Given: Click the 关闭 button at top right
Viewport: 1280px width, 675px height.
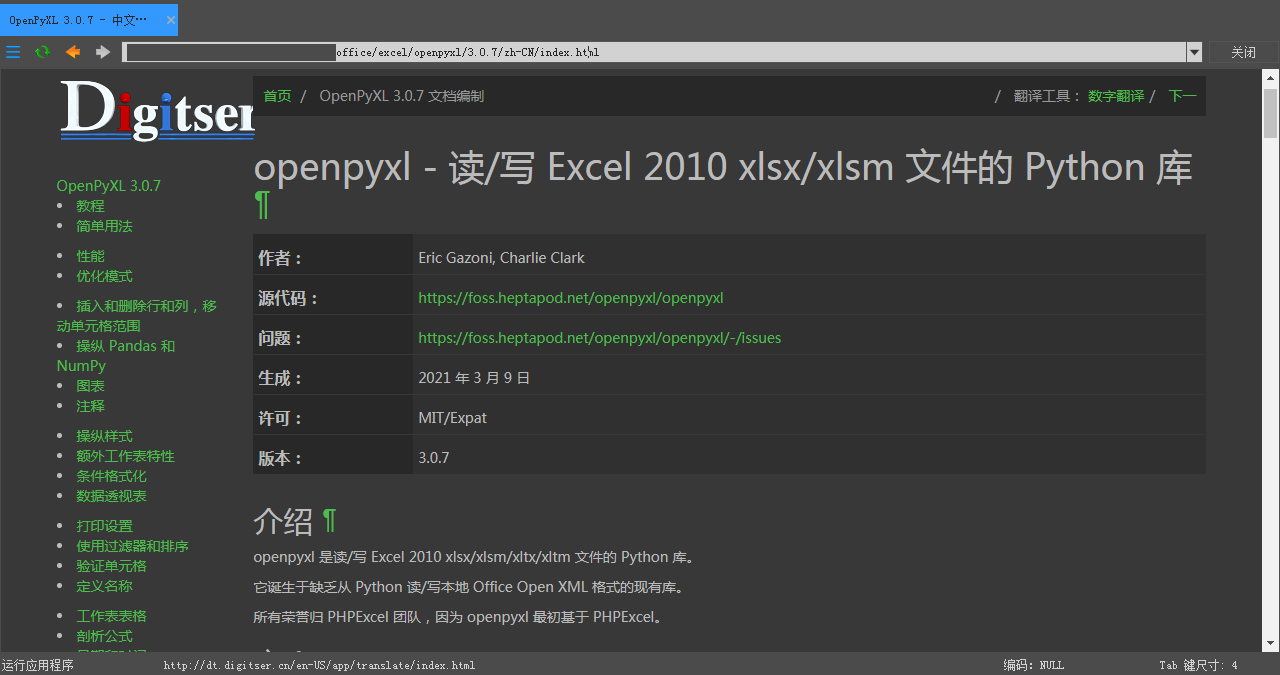Looking at the screenshot, I should [1243, 51].
